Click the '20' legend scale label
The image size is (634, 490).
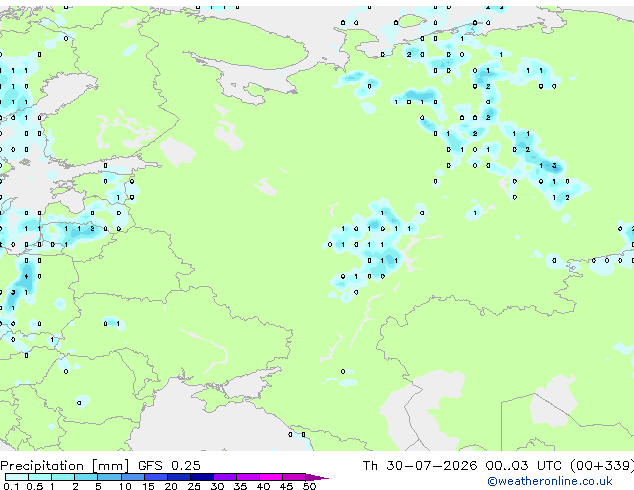click(x=171, y=486)
